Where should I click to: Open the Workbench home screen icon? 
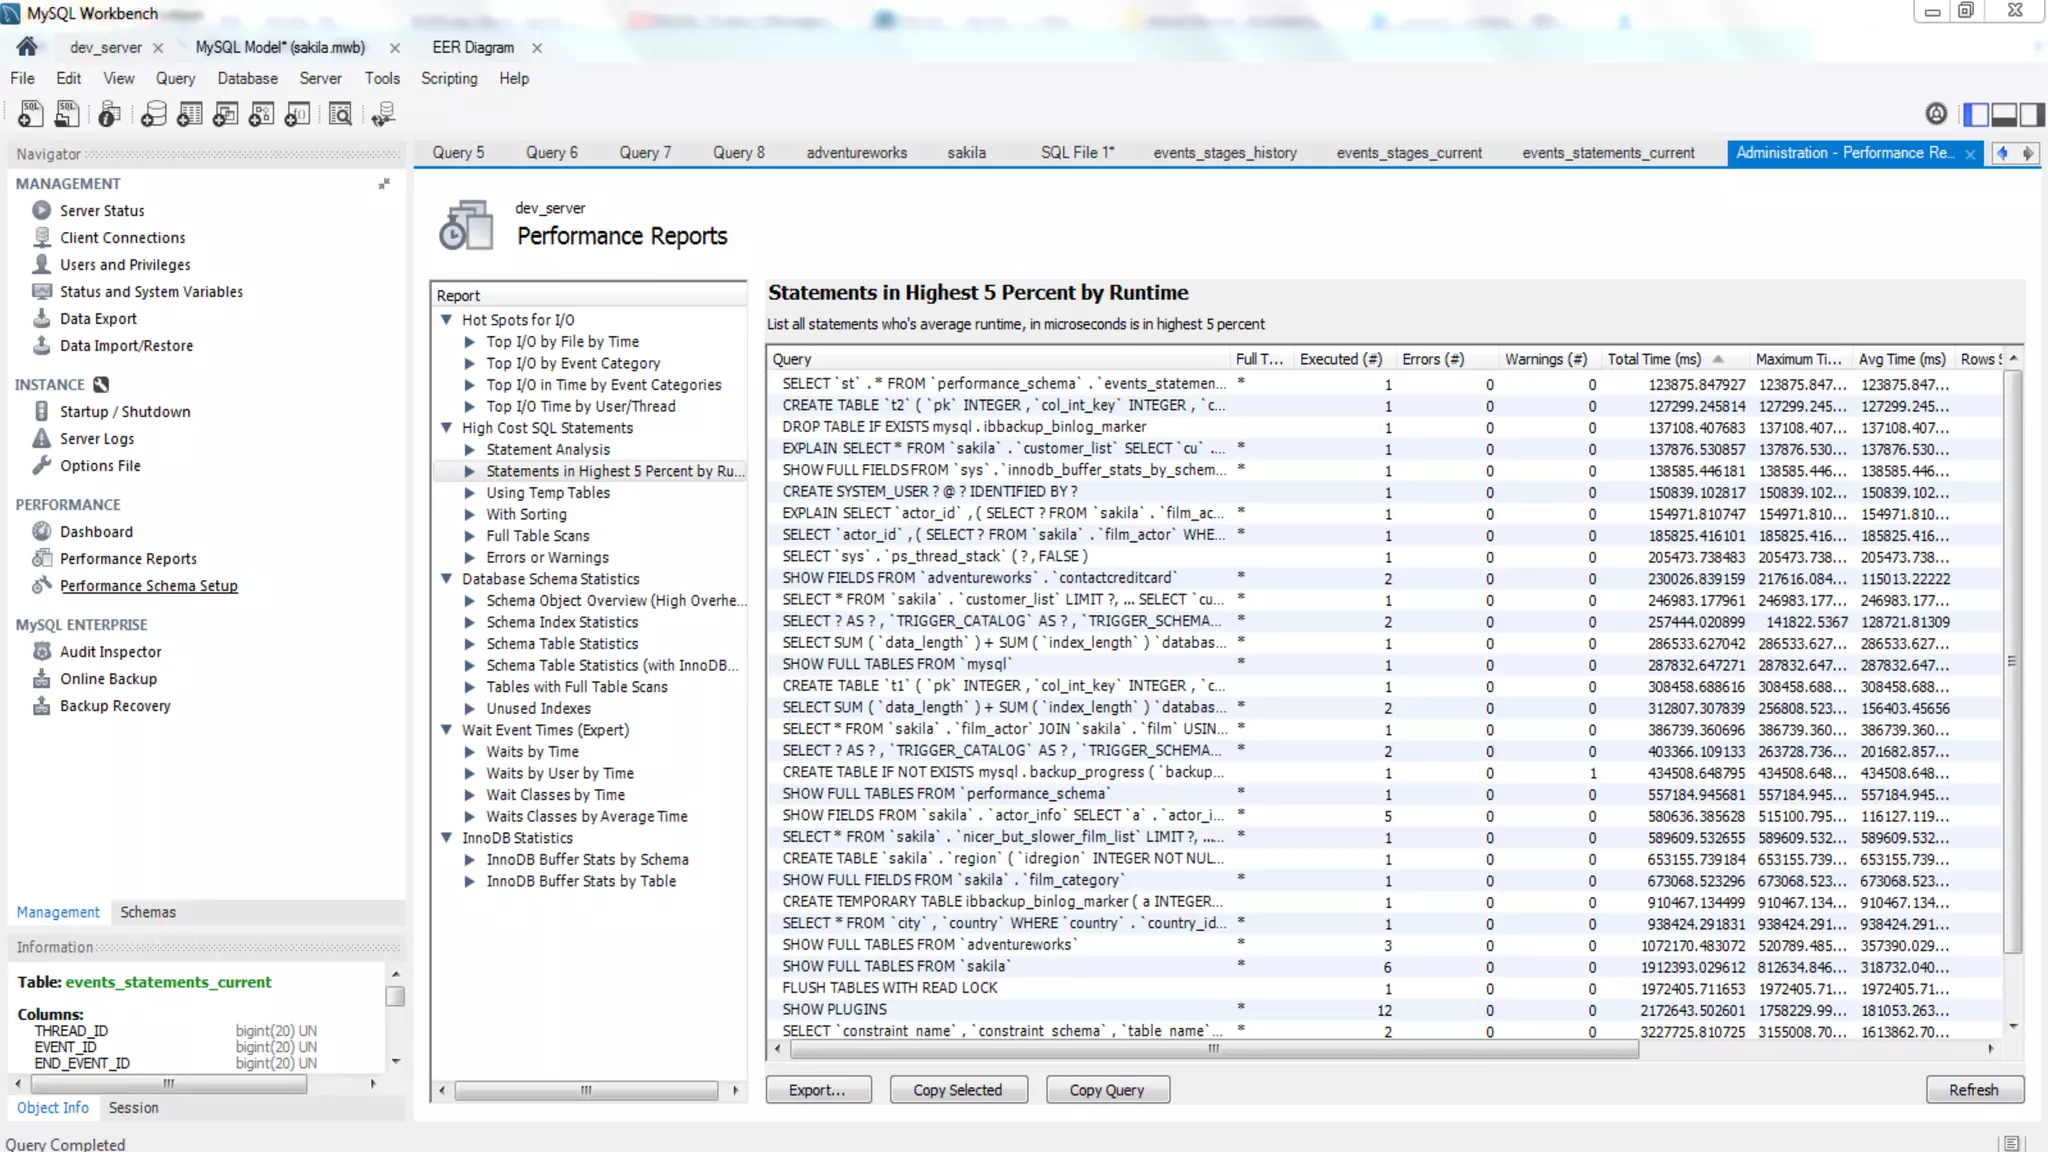(27, 46)
